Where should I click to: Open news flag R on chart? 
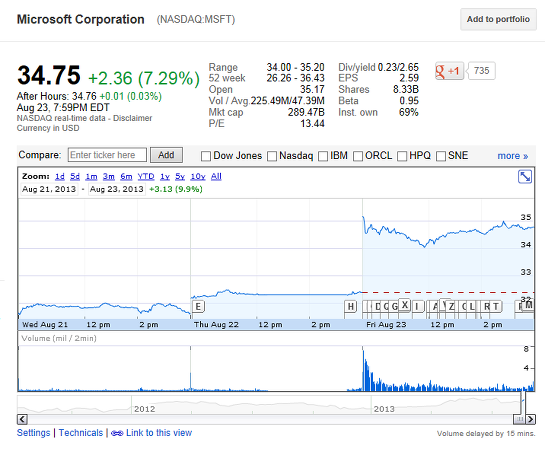point(487,306)
